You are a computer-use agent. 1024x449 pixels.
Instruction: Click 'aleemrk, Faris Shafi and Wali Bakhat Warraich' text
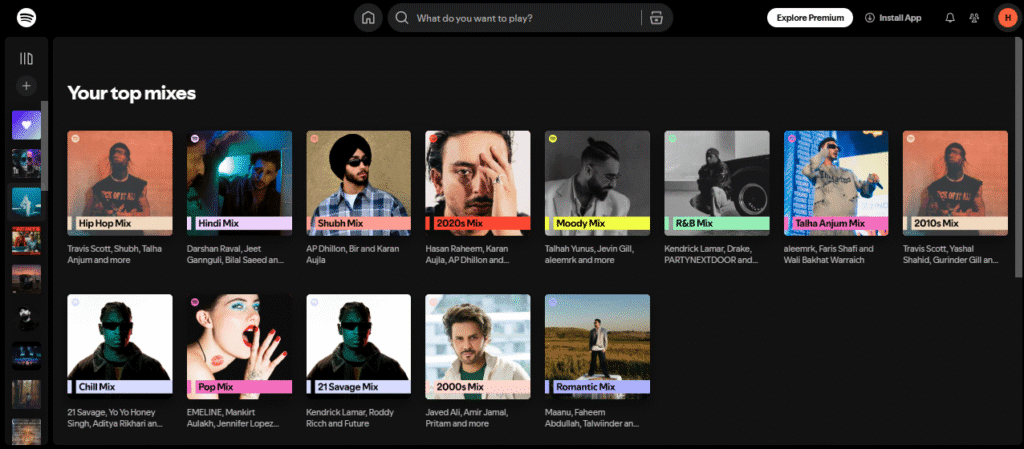(x=829, y=255)
